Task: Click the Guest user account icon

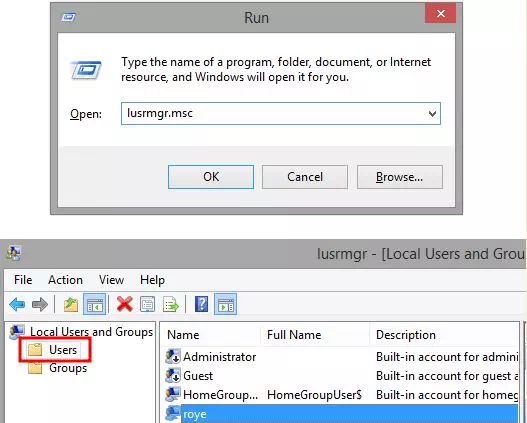Action: (173, 375)
